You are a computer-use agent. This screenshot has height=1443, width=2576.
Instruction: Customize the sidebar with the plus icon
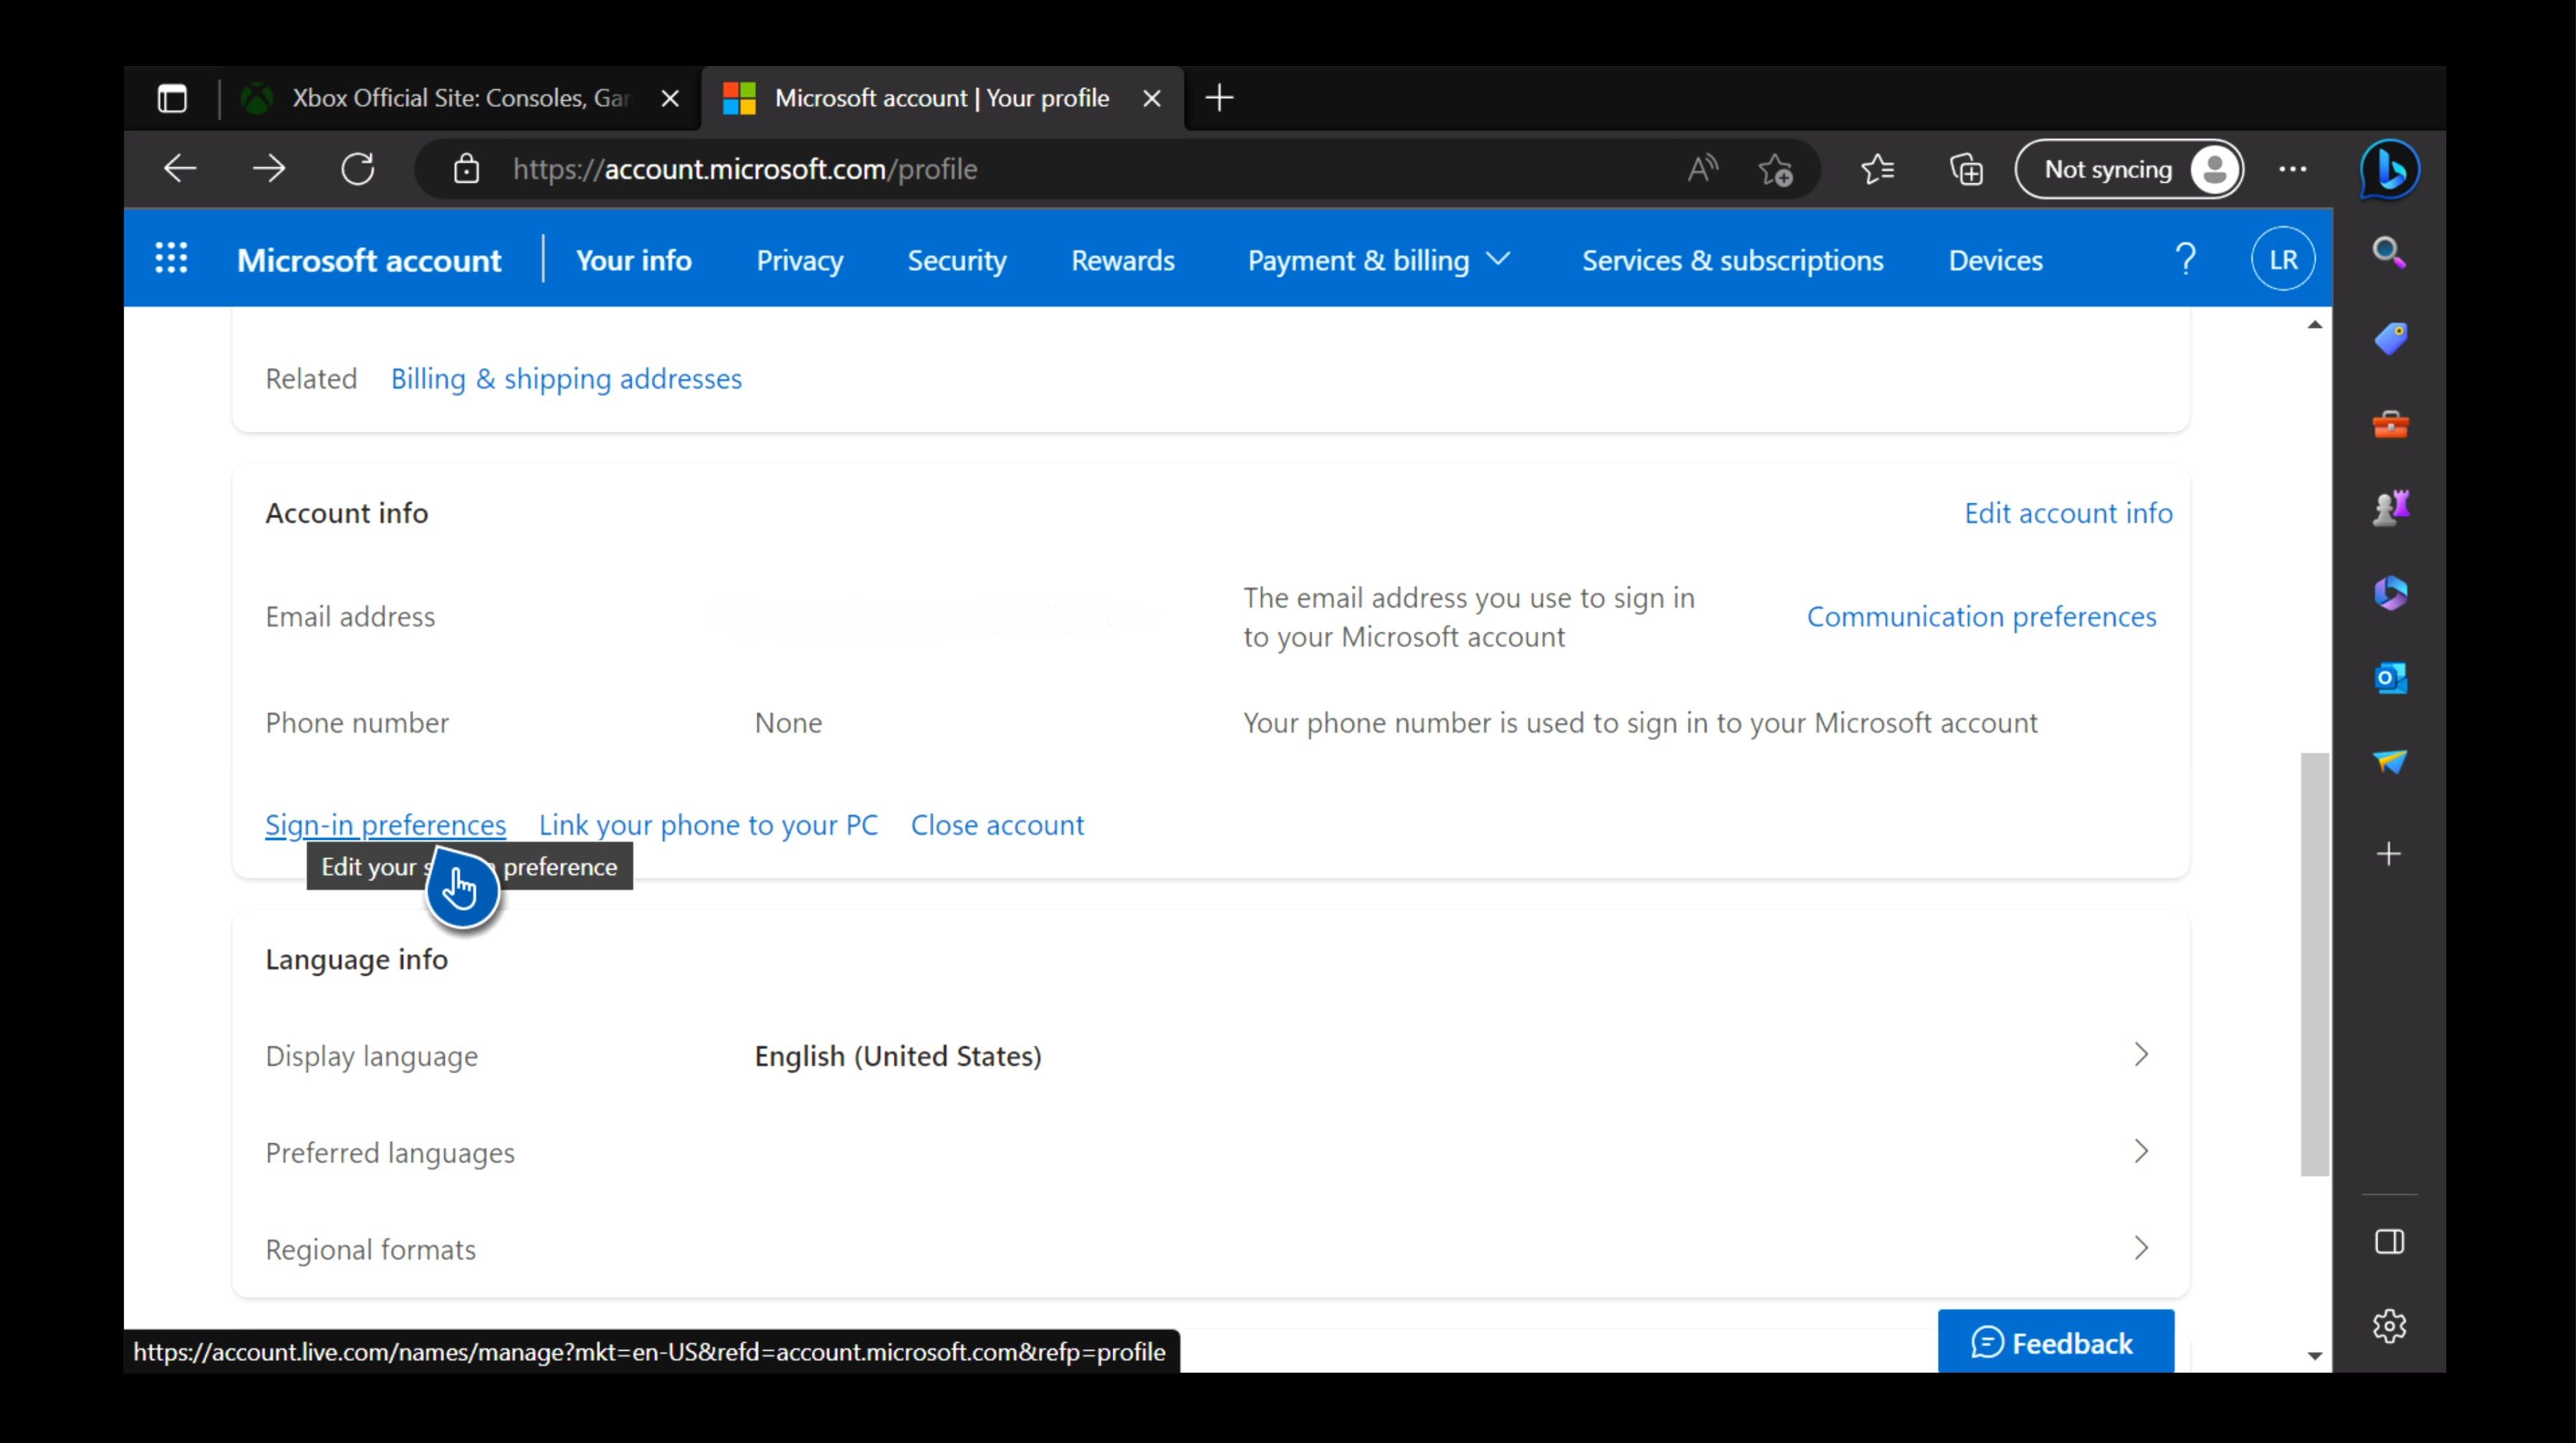(x=2390, y=853)
